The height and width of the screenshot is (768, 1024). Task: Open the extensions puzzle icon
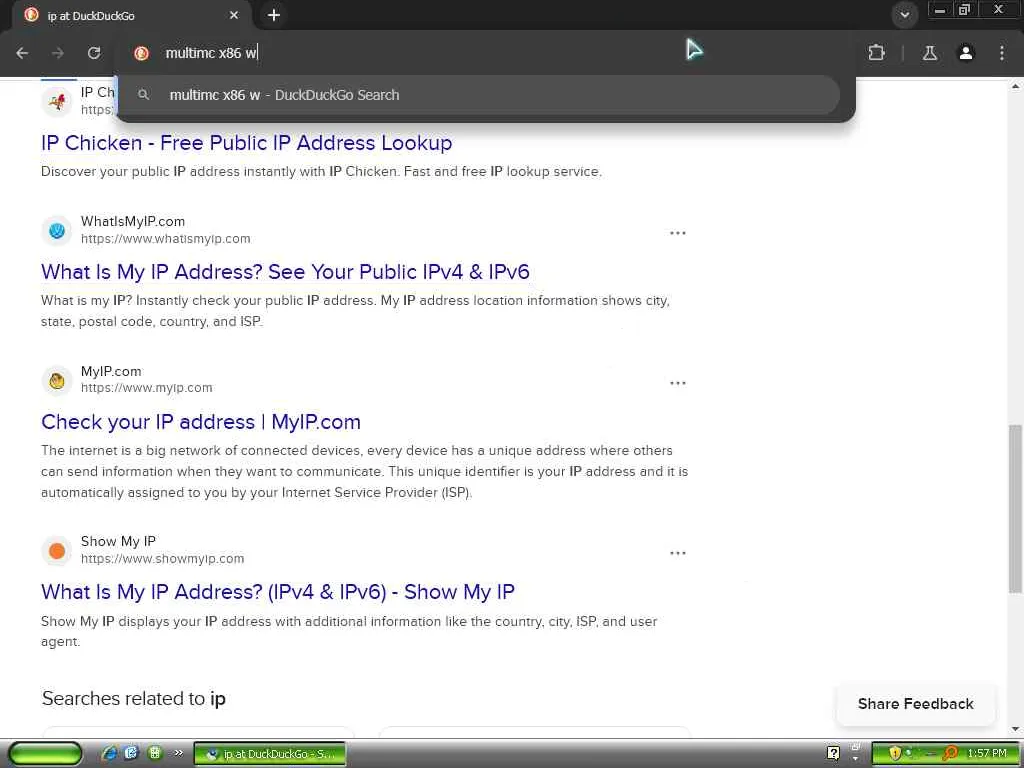pos(876,53)
